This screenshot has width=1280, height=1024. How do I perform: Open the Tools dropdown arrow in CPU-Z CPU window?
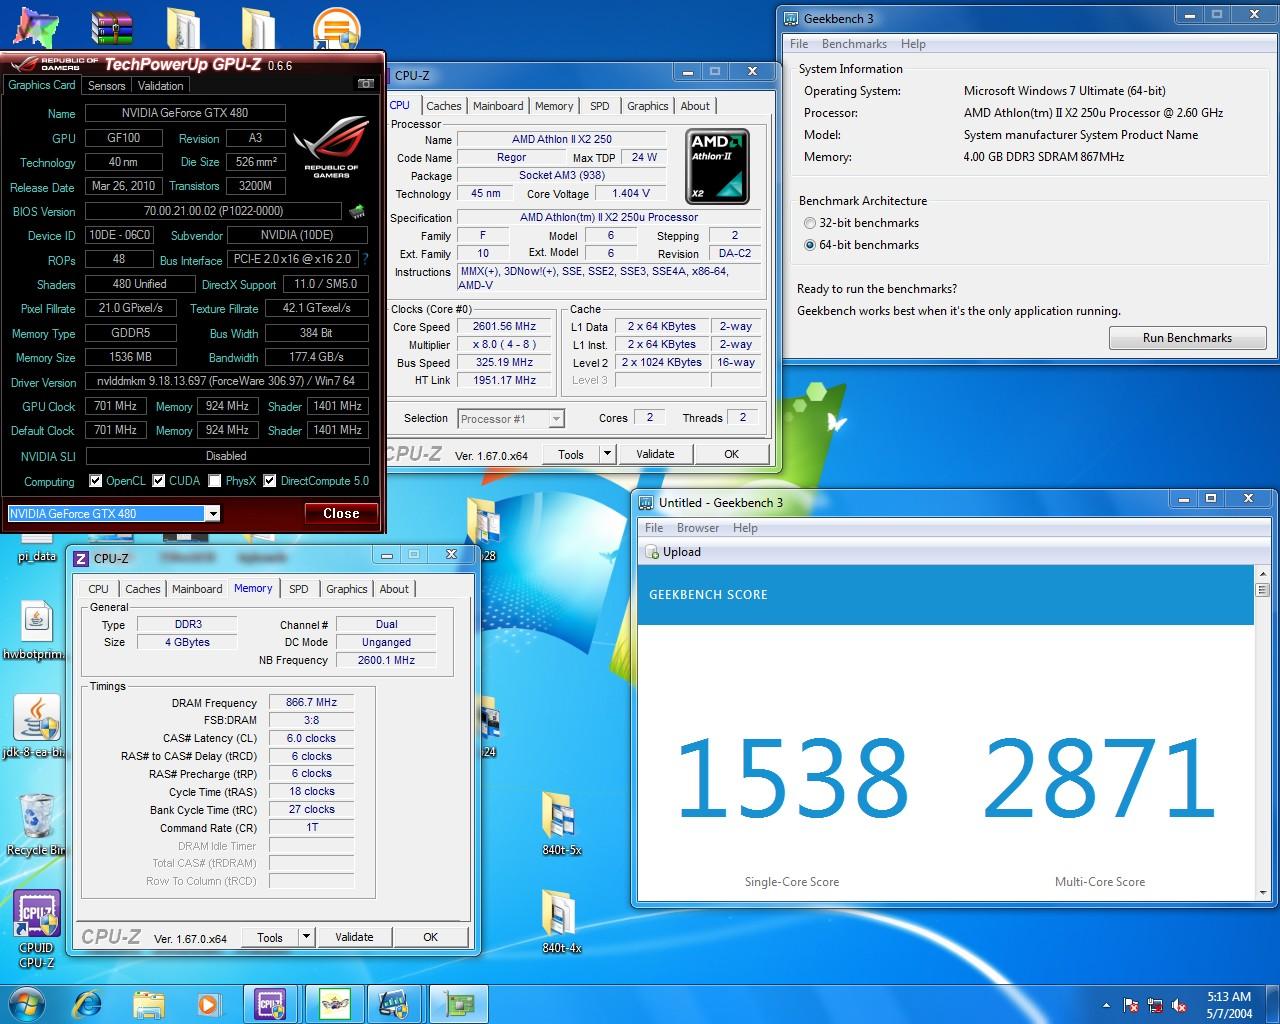click(x=607, y=454)
